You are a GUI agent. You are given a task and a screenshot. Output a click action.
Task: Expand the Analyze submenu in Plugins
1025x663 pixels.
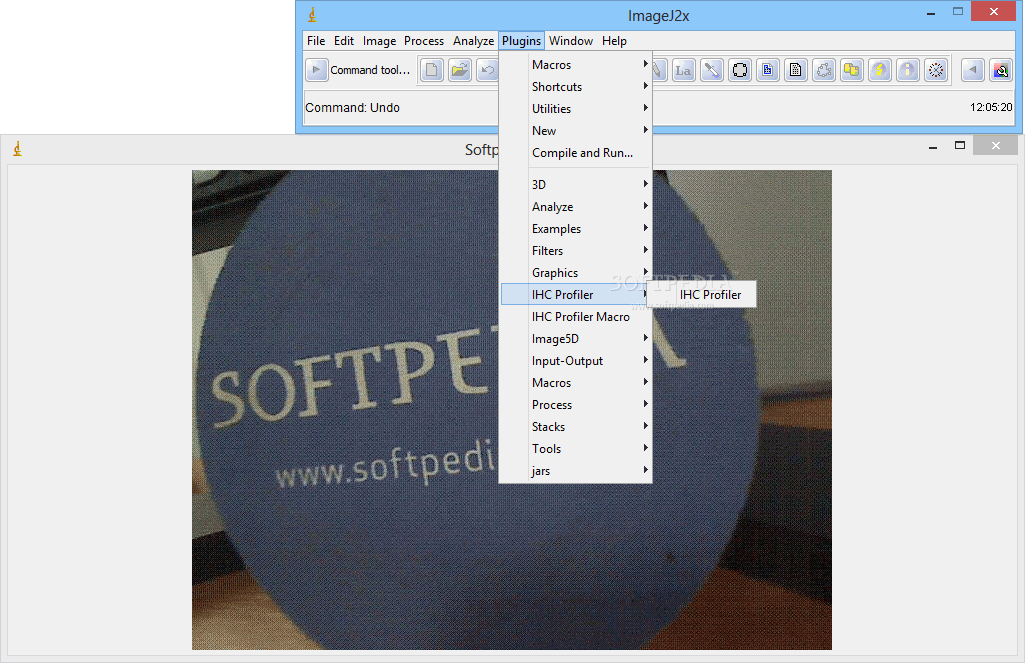(576, 207)
